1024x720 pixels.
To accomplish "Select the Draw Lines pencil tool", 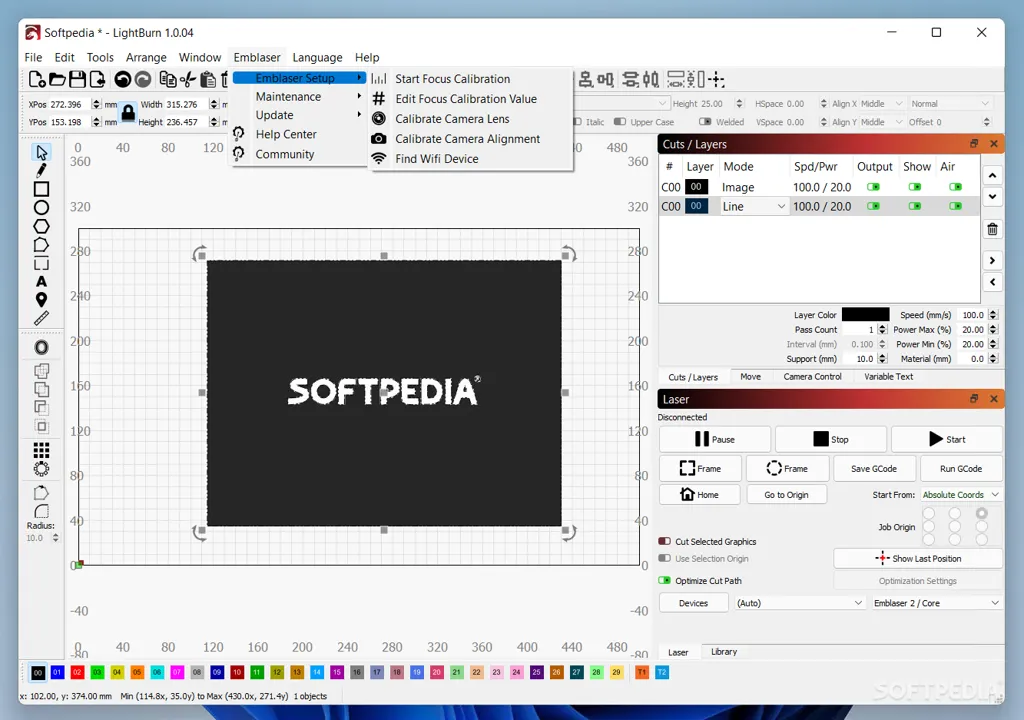I will [41, 171].
